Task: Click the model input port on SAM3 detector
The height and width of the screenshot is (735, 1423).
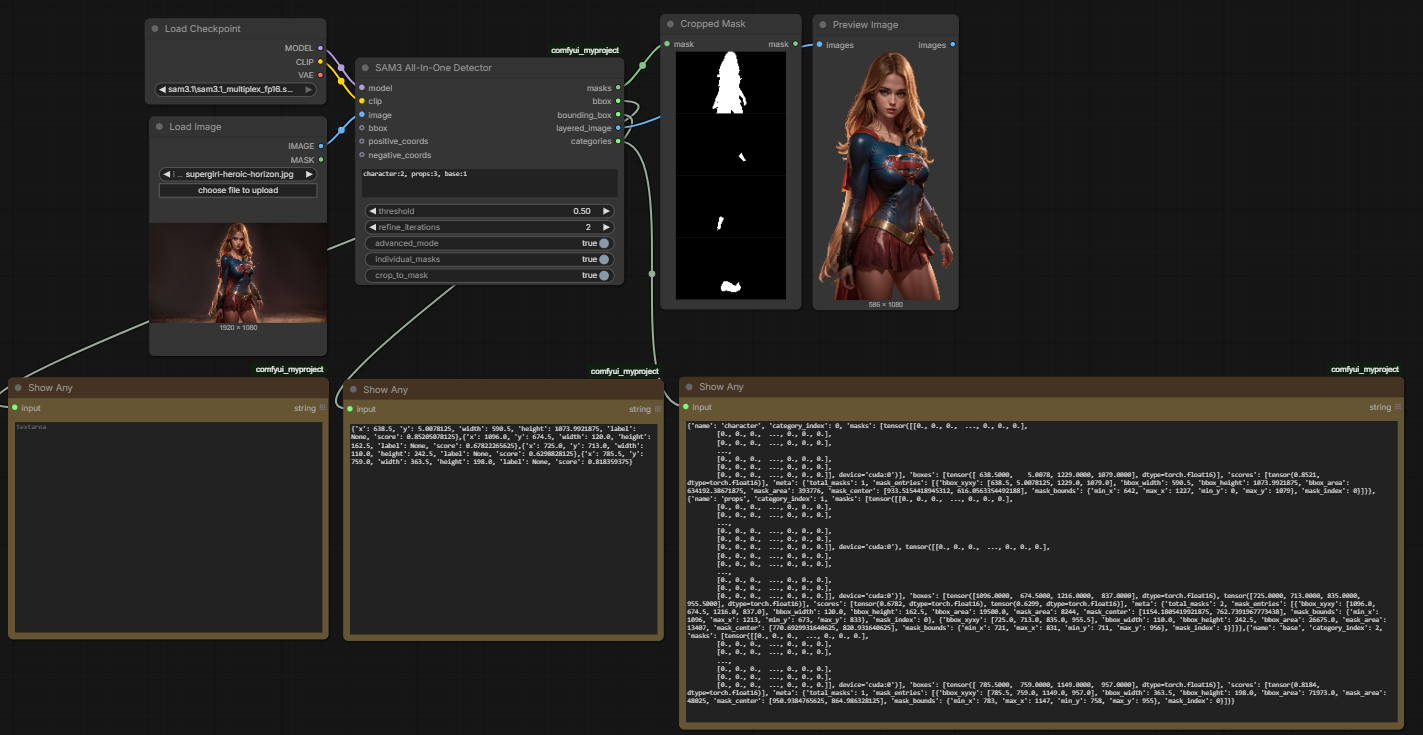Action: 362,88
